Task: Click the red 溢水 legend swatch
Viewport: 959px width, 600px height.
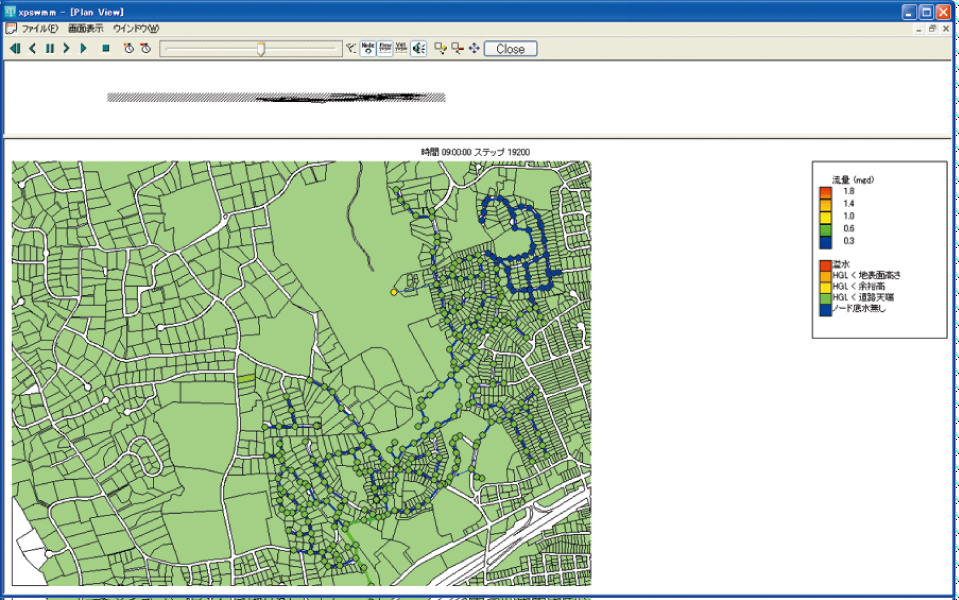Action: (x=826, y=265)
